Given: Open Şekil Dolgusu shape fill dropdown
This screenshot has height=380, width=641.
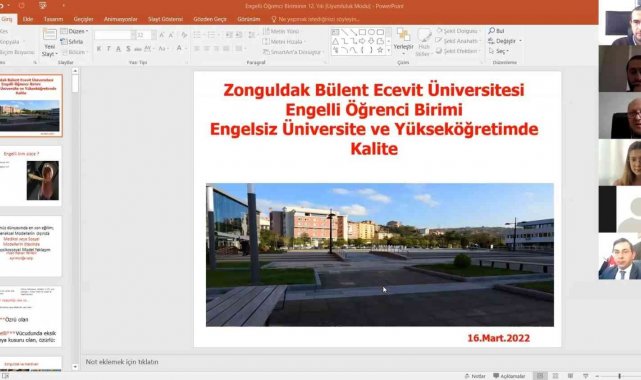Looking at the screenshot, I should pyautogui.click(x=457, y=31).
